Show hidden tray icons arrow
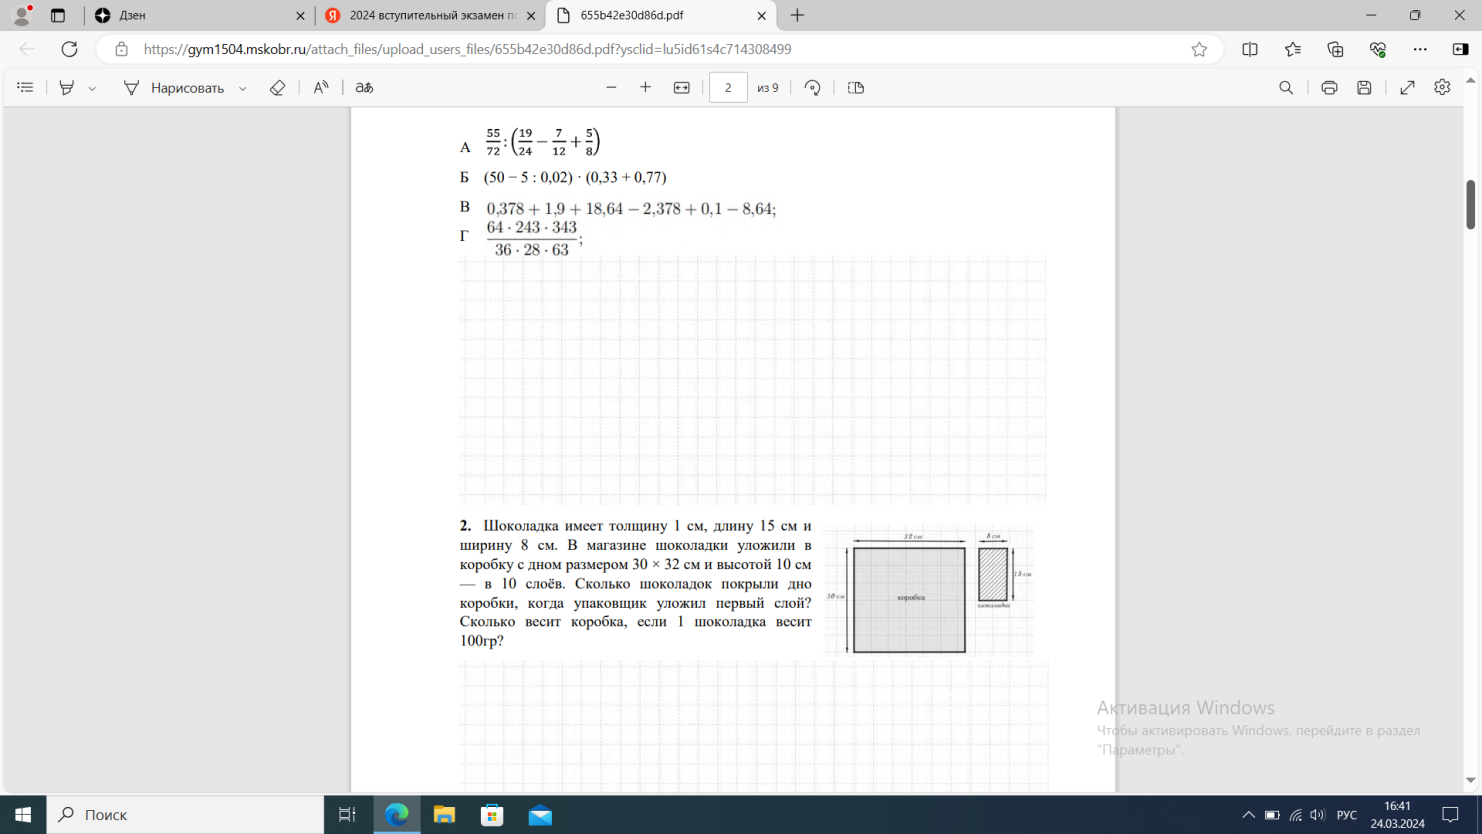The height and width of the screenshot is (834, 1482). (1248, 815)
